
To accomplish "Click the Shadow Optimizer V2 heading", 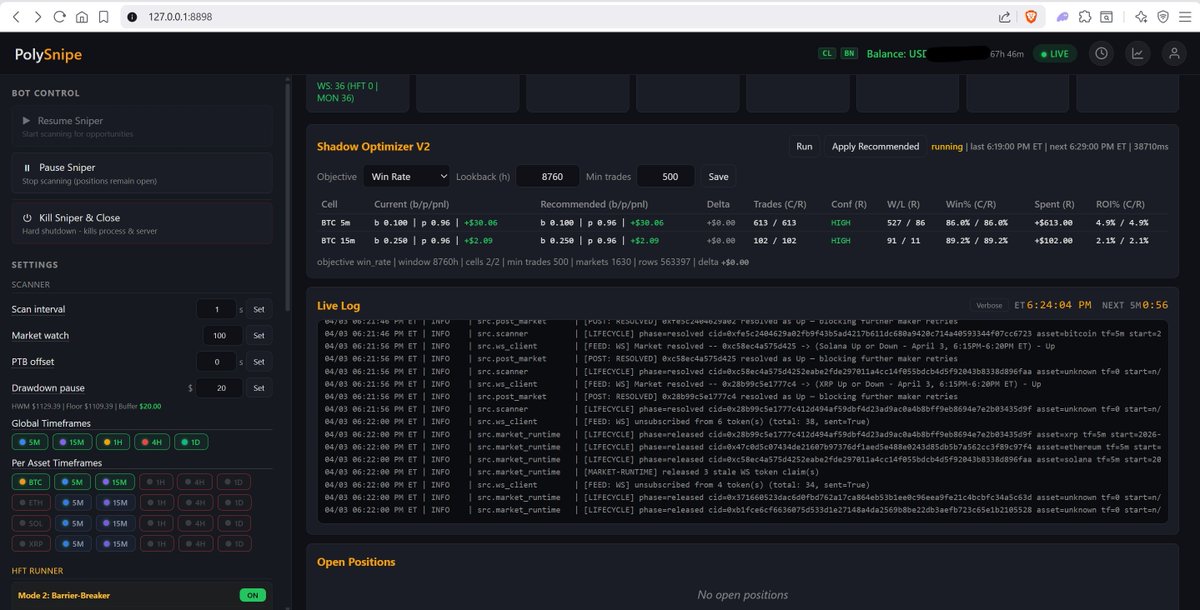I will click(x=373, y=146).
